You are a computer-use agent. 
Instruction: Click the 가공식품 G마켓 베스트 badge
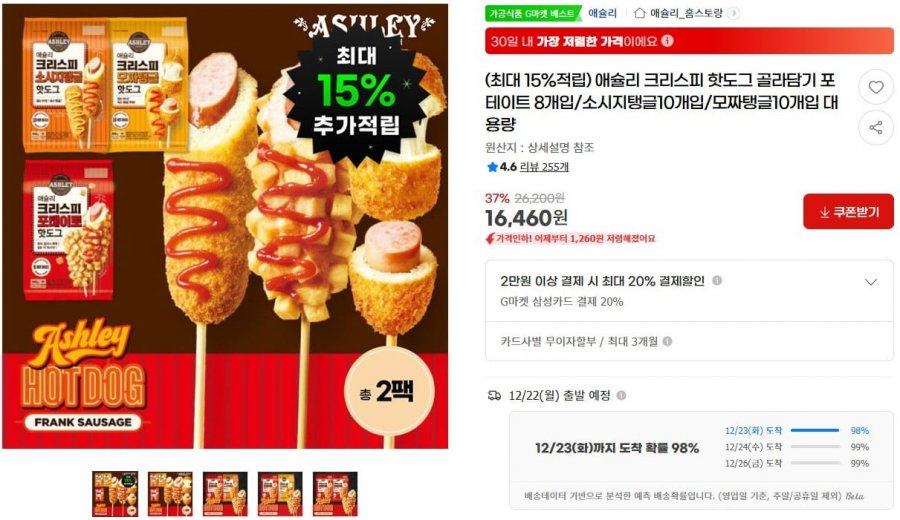click(x=532, y=13)
